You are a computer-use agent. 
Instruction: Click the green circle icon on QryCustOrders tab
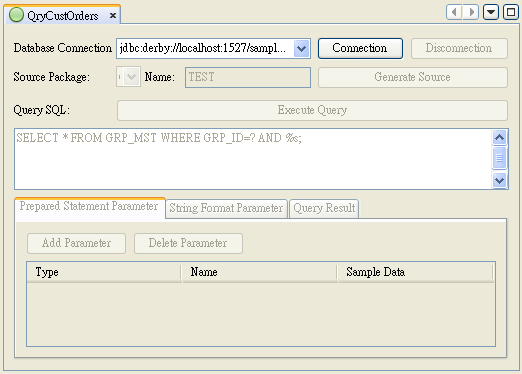click(x=16, y=15)
